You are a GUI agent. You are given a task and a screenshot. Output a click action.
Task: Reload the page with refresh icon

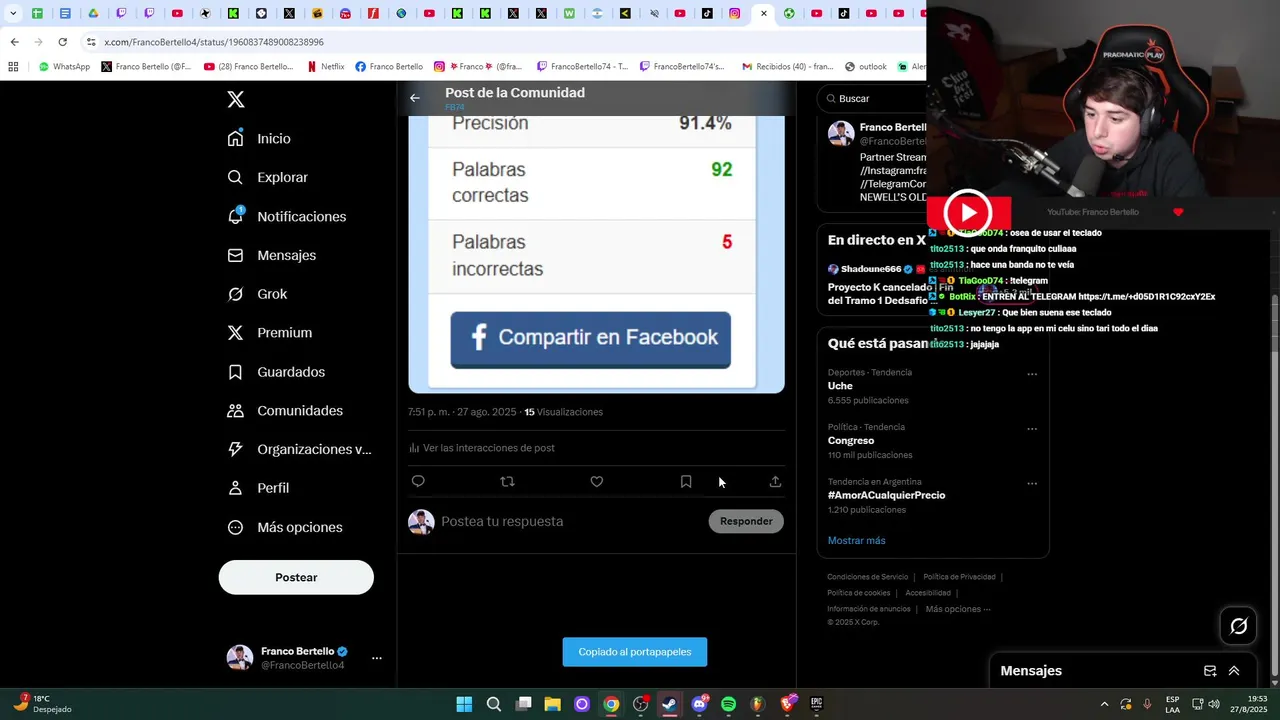62,42
